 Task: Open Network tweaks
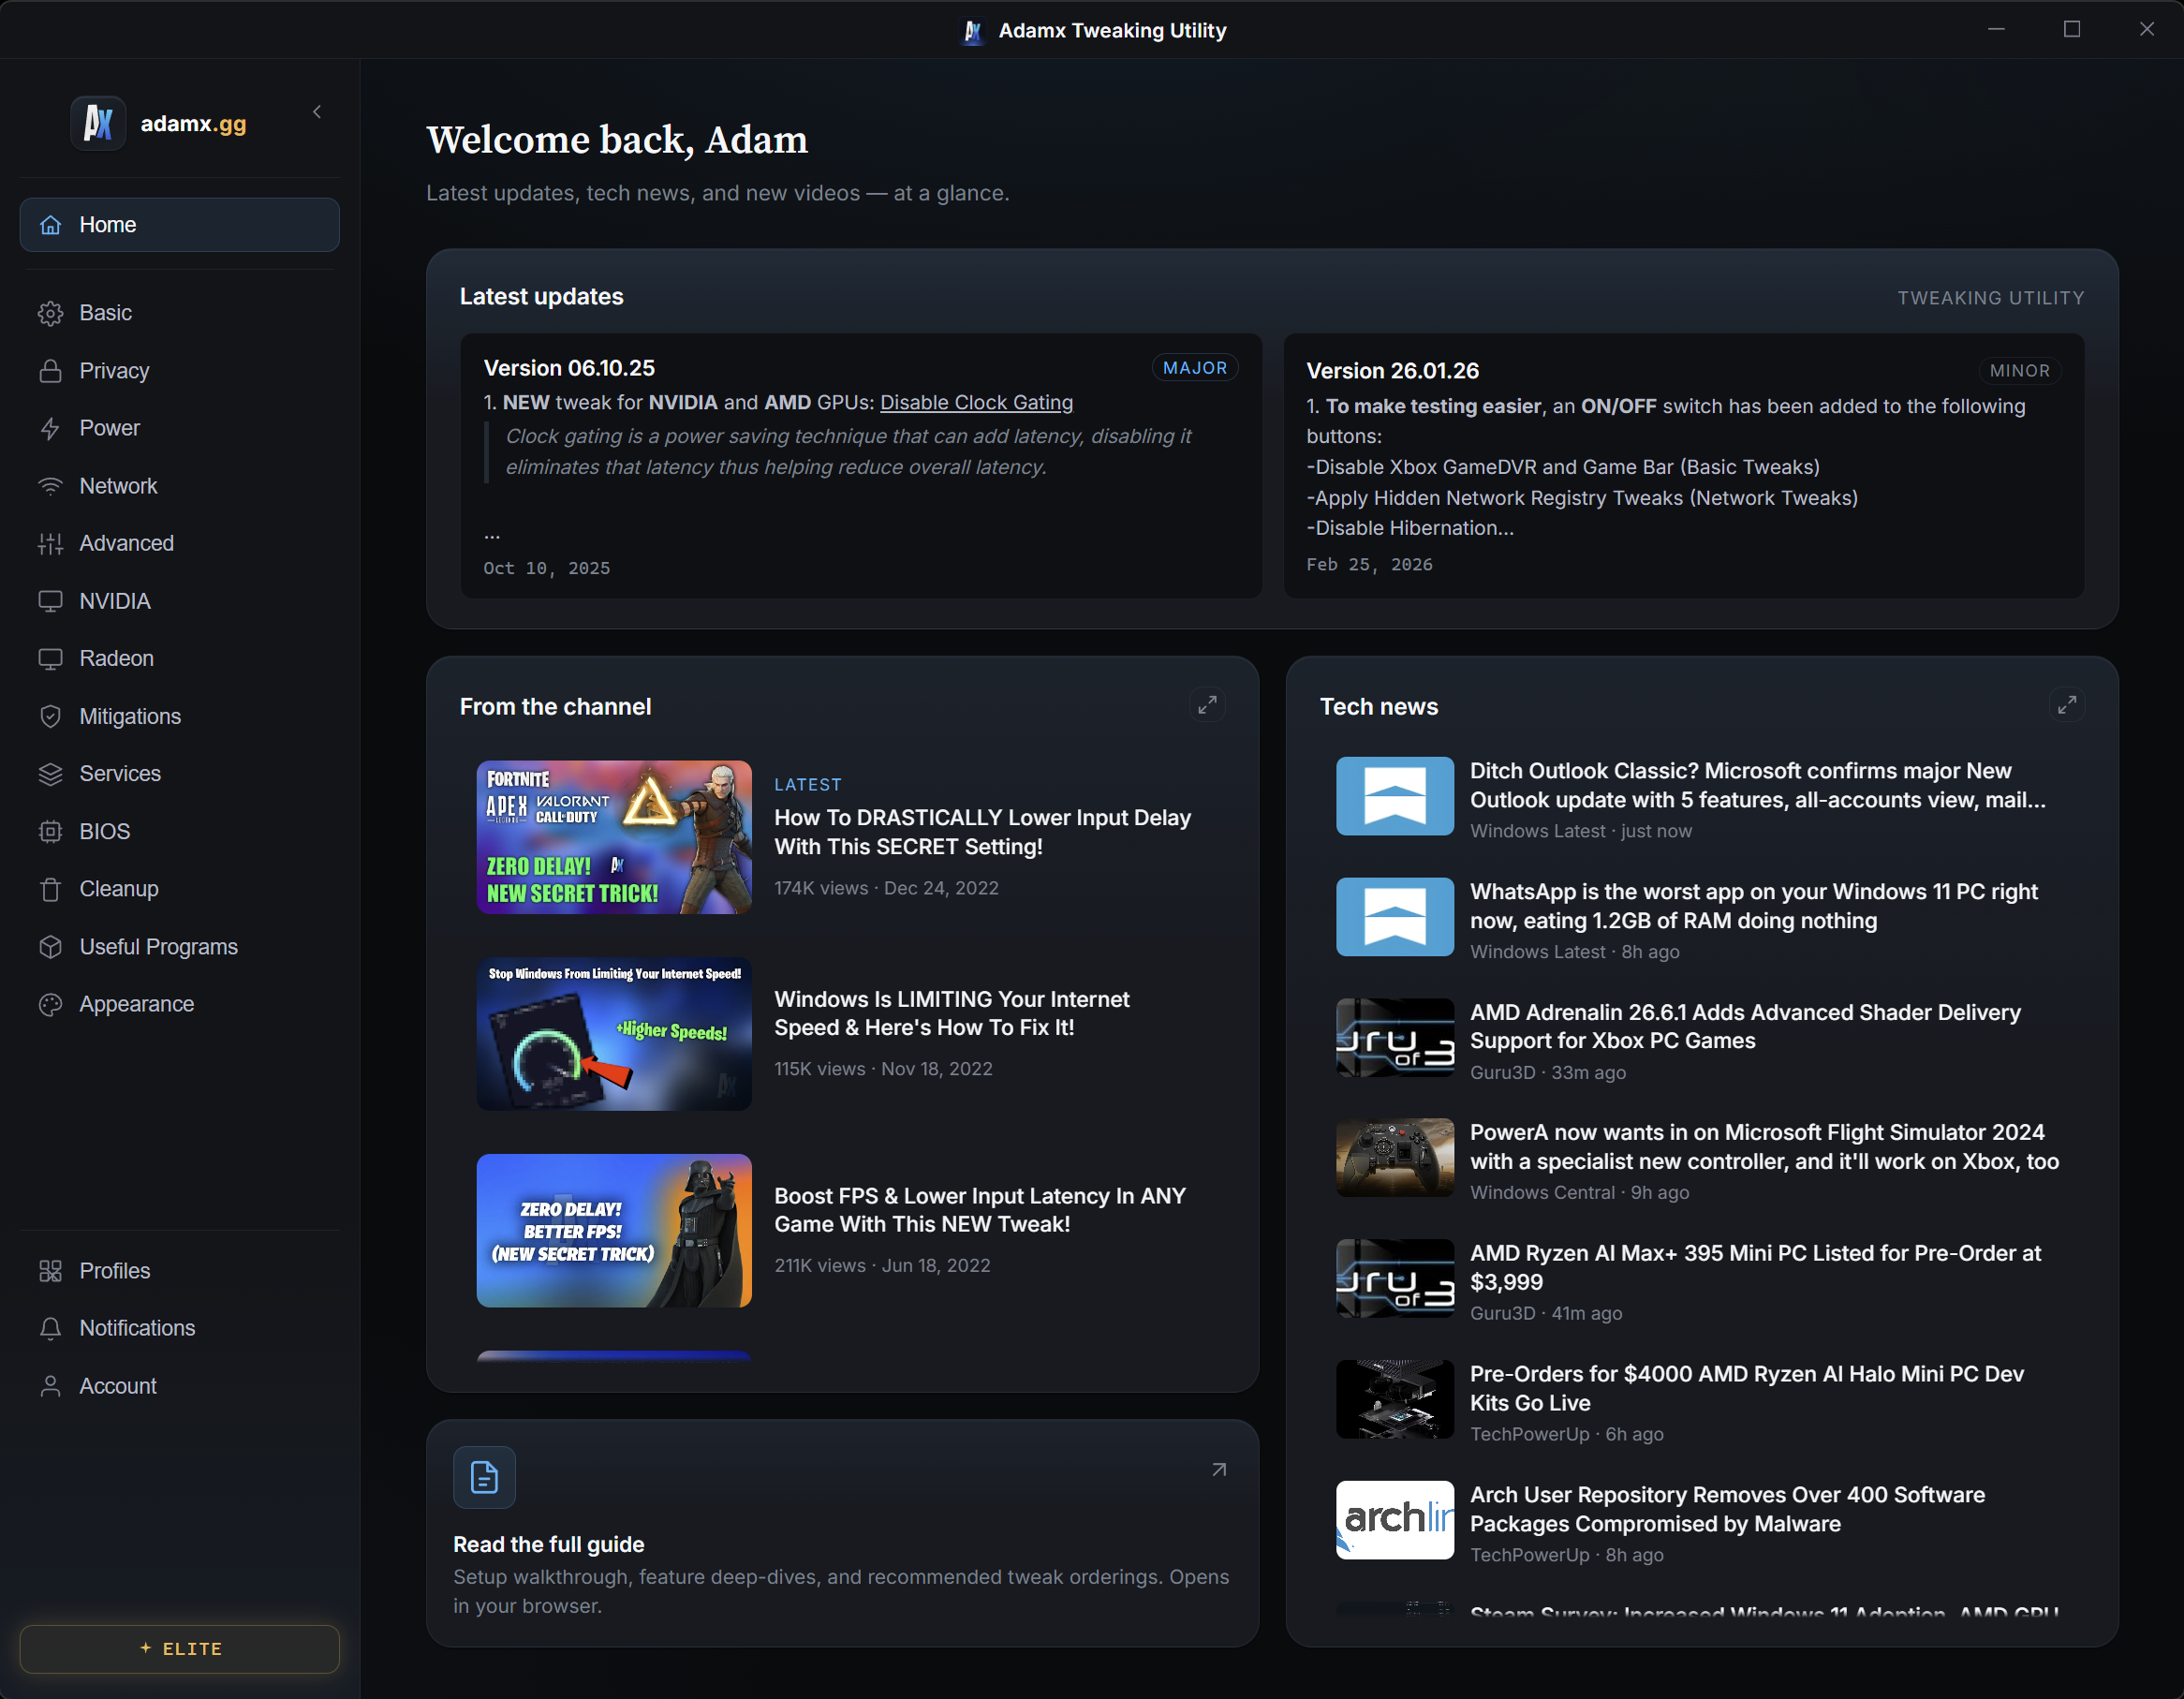180,486
